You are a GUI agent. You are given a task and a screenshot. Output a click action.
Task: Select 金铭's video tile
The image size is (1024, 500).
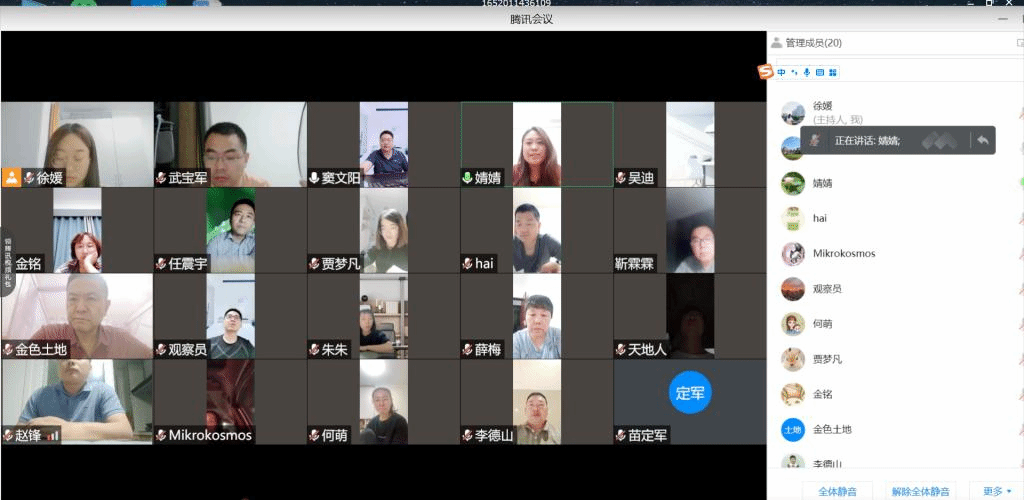point(77,230)
